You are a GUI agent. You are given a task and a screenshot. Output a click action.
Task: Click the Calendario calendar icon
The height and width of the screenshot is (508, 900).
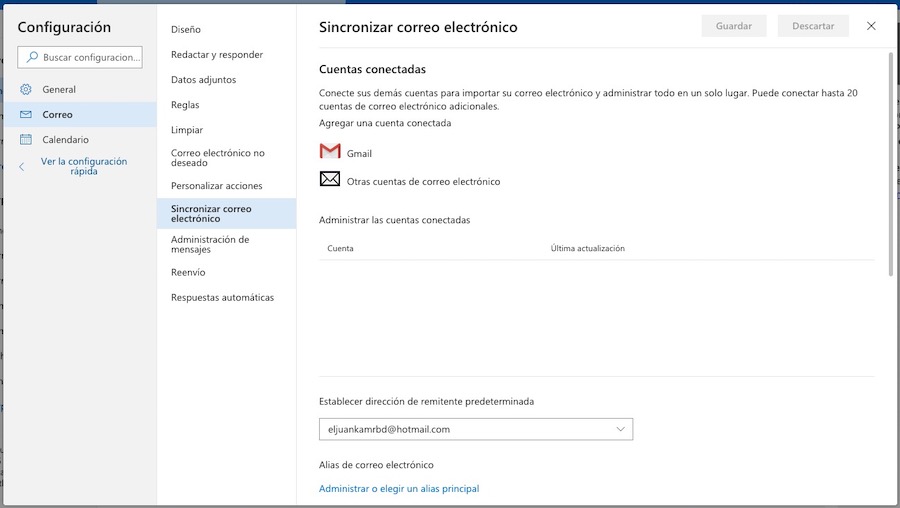(26, 140)
